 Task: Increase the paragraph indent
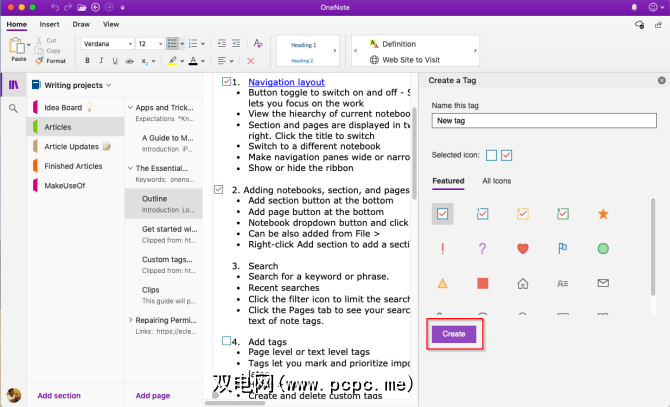(x=236, y=43)
